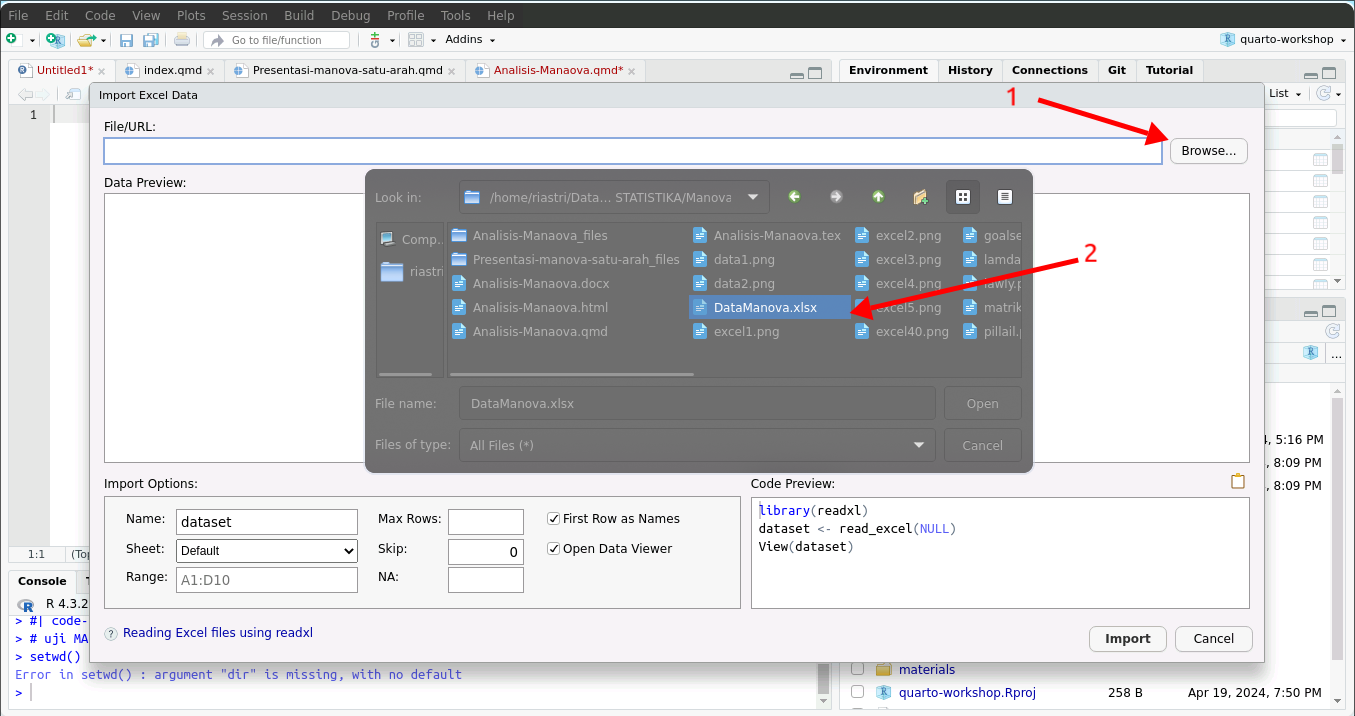Copy the code preview with the clipboard icon

pos(1238,482)
